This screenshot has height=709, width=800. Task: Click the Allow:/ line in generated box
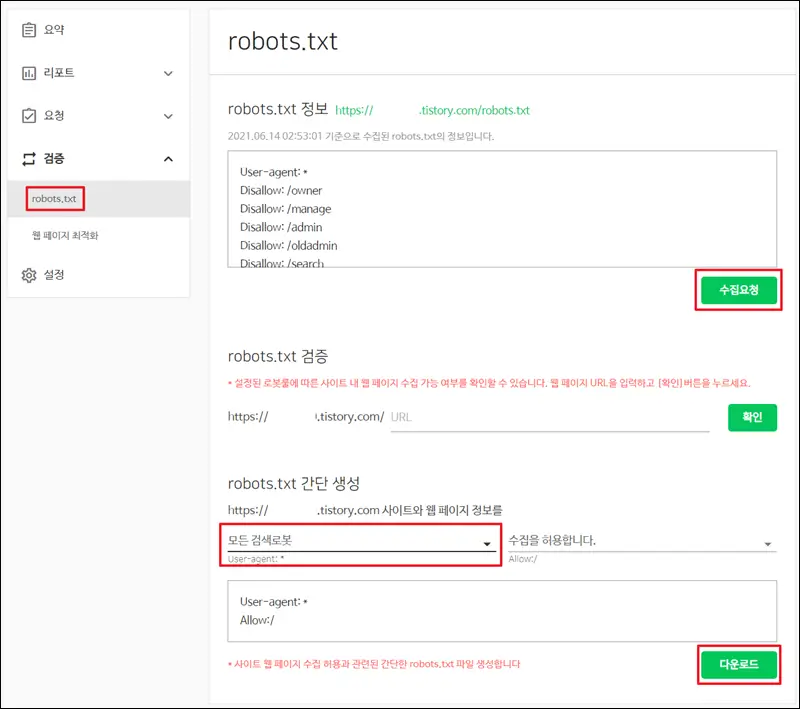257,620
